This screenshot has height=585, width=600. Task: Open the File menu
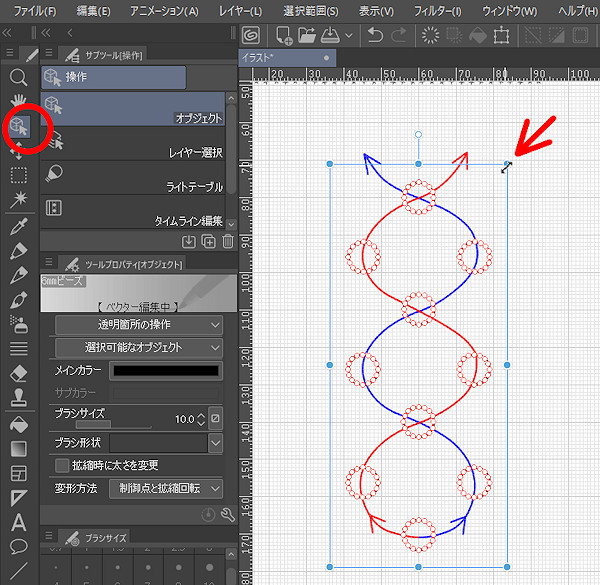[35, 11]
